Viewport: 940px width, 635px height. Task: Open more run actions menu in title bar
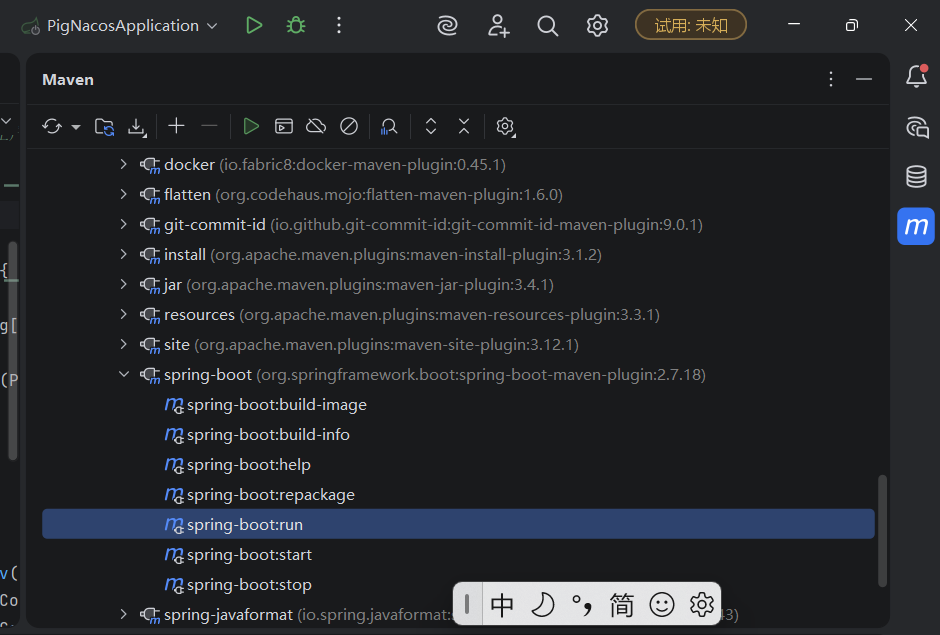pyautogui.click(x=339, y=25)
